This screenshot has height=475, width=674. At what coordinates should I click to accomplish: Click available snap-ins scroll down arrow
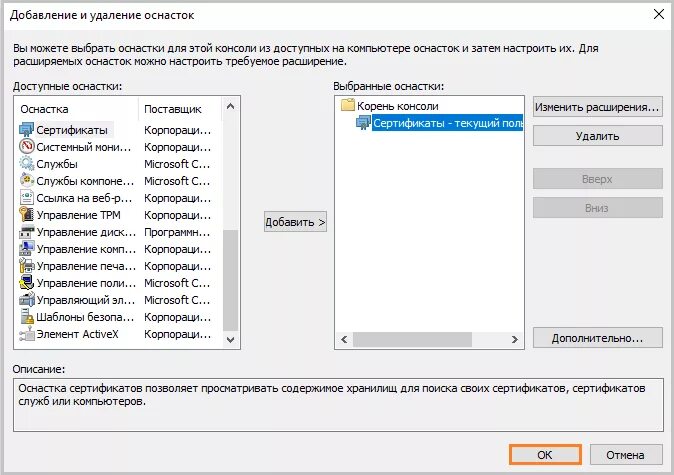coord(230,340)
